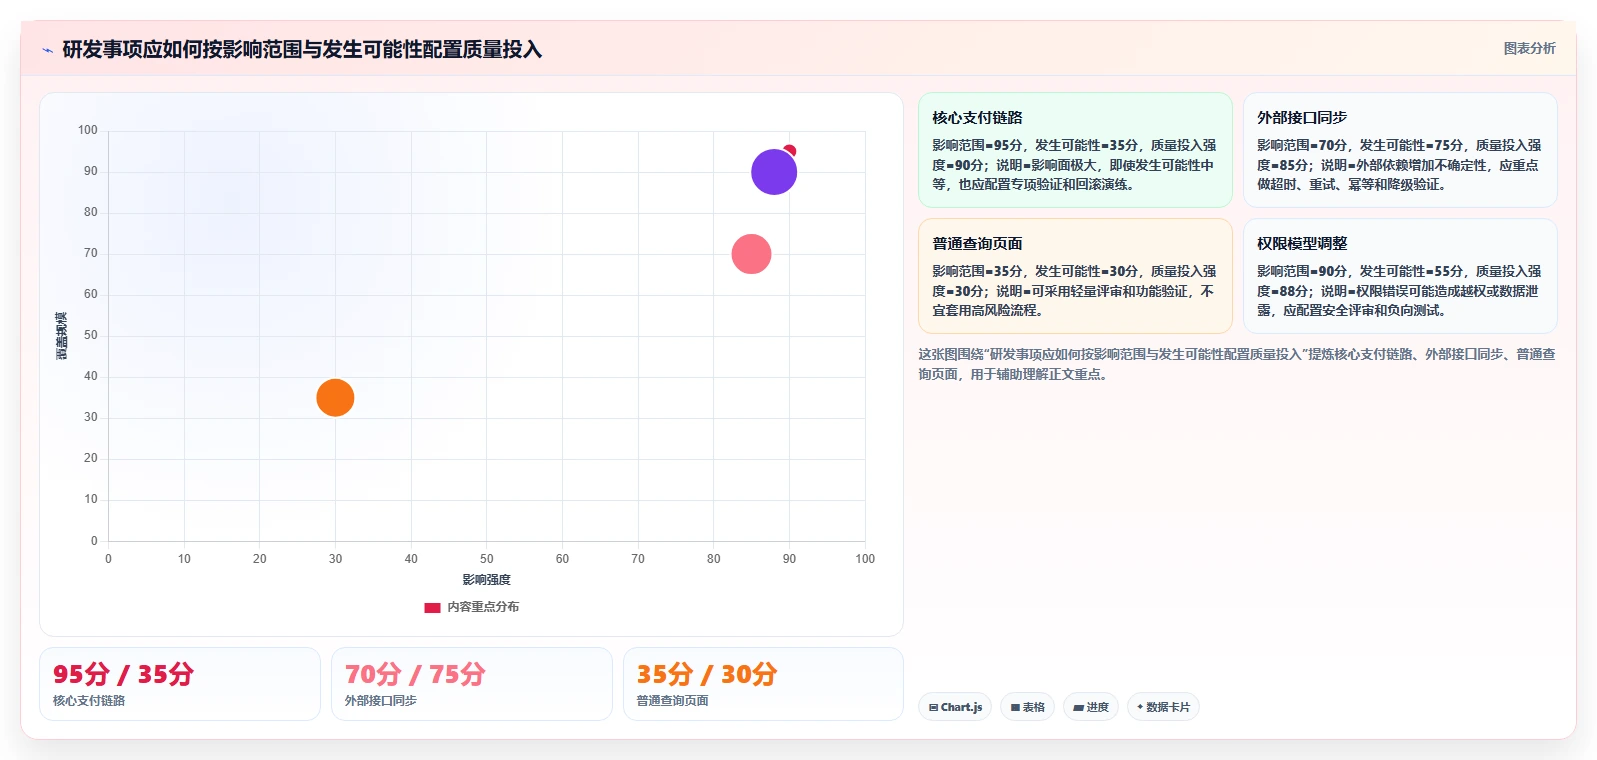
Task: Click the small red bubble behind purple
Action: click(790, 150)
